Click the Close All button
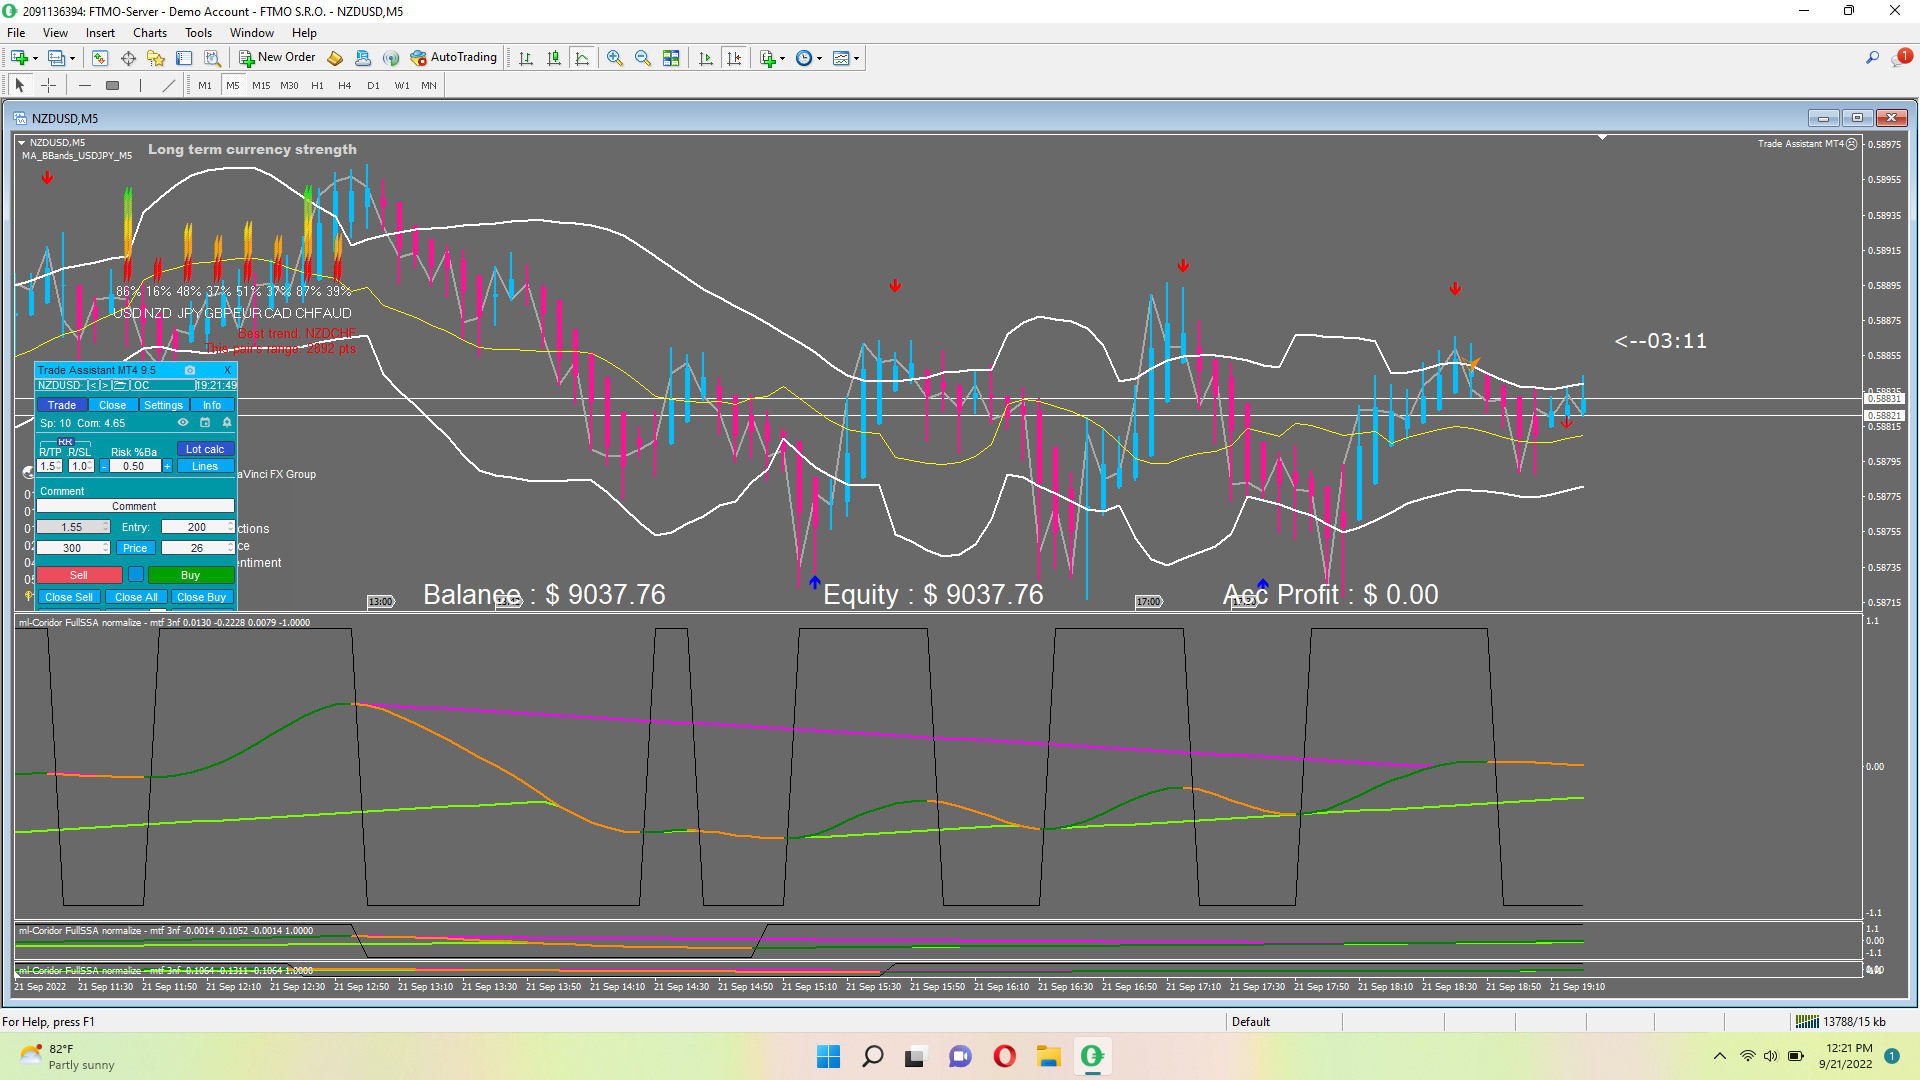1920x1080 pixels. (136, 598)
